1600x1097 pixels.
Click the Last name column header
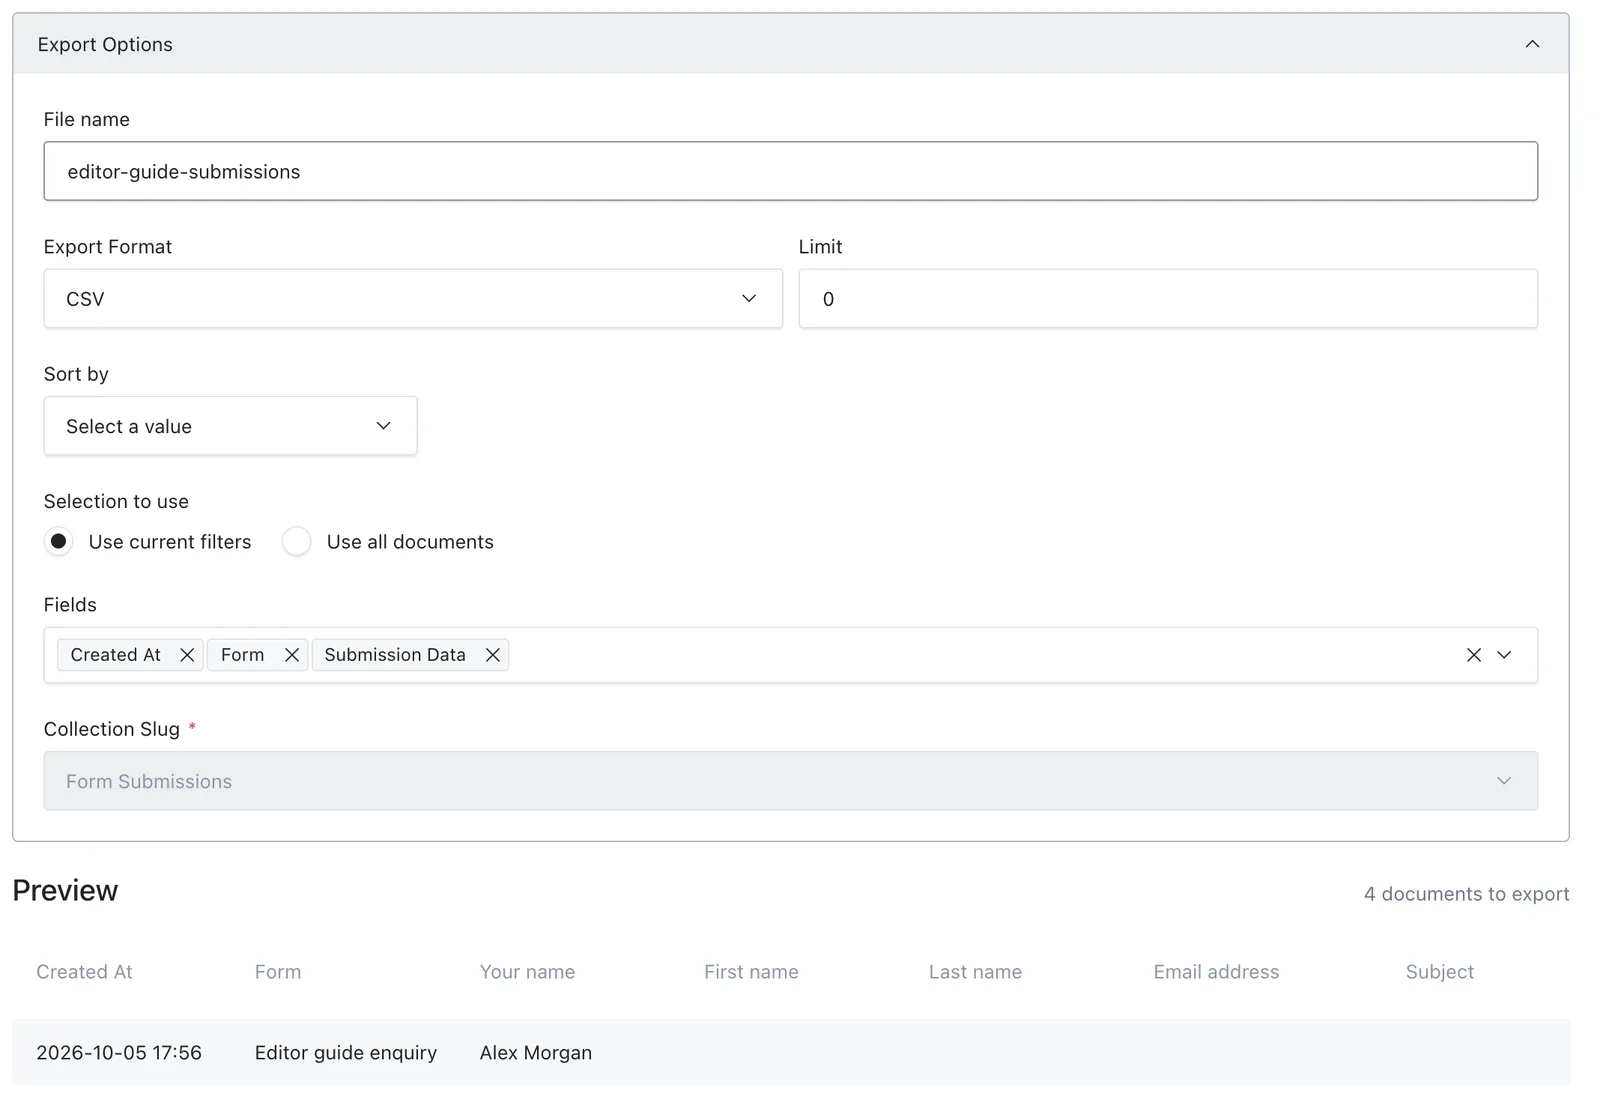tap(975, 972)
